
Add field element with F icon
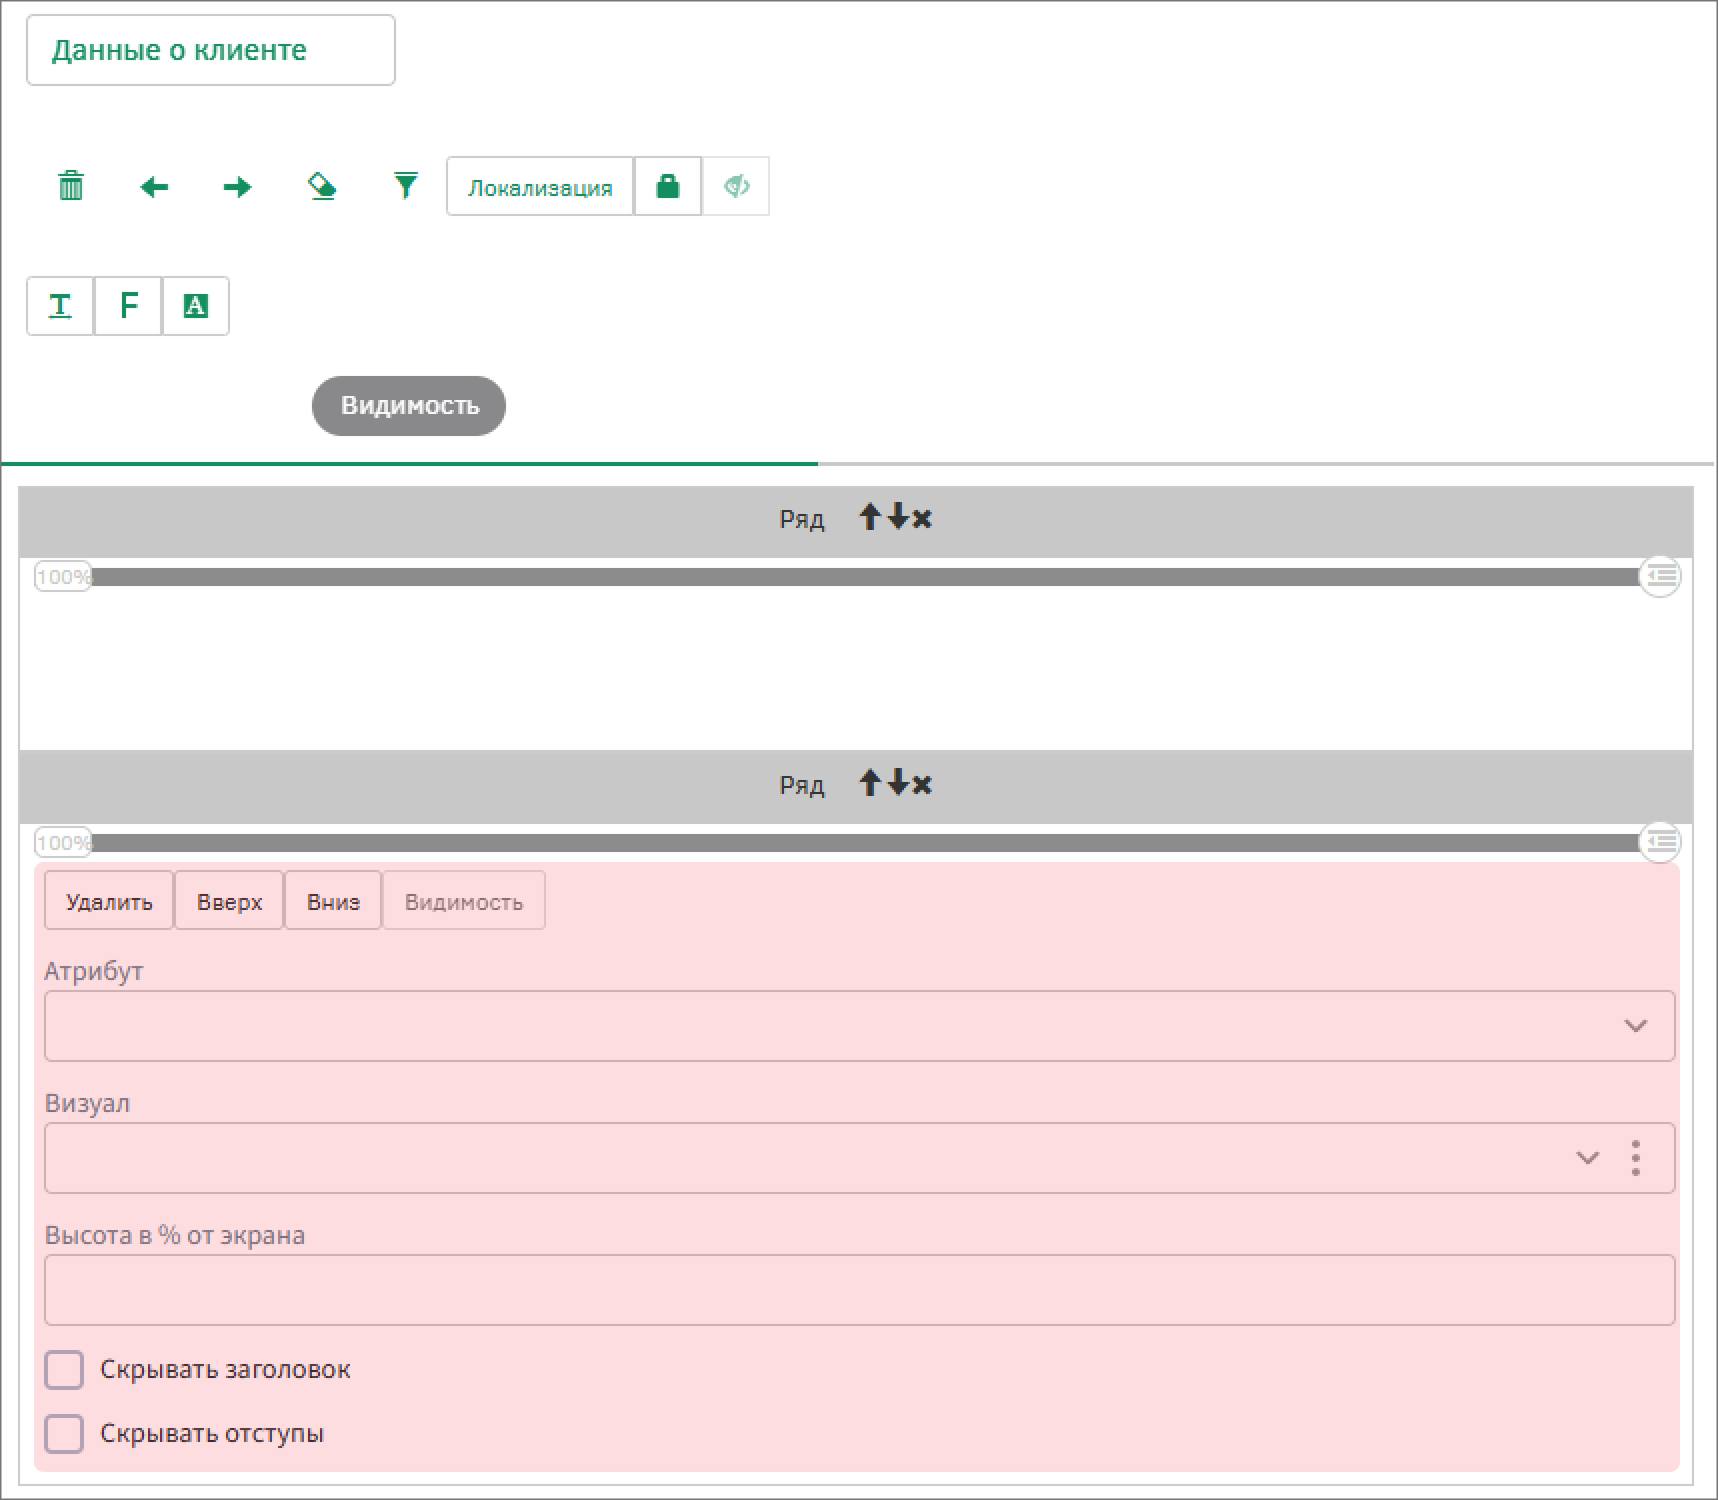click(128, 306)
